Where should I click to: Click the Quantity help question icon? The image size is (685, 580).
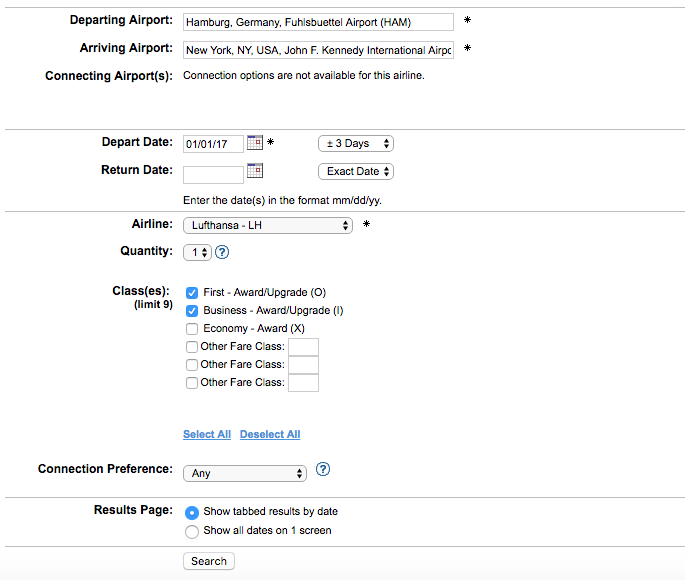222,253
